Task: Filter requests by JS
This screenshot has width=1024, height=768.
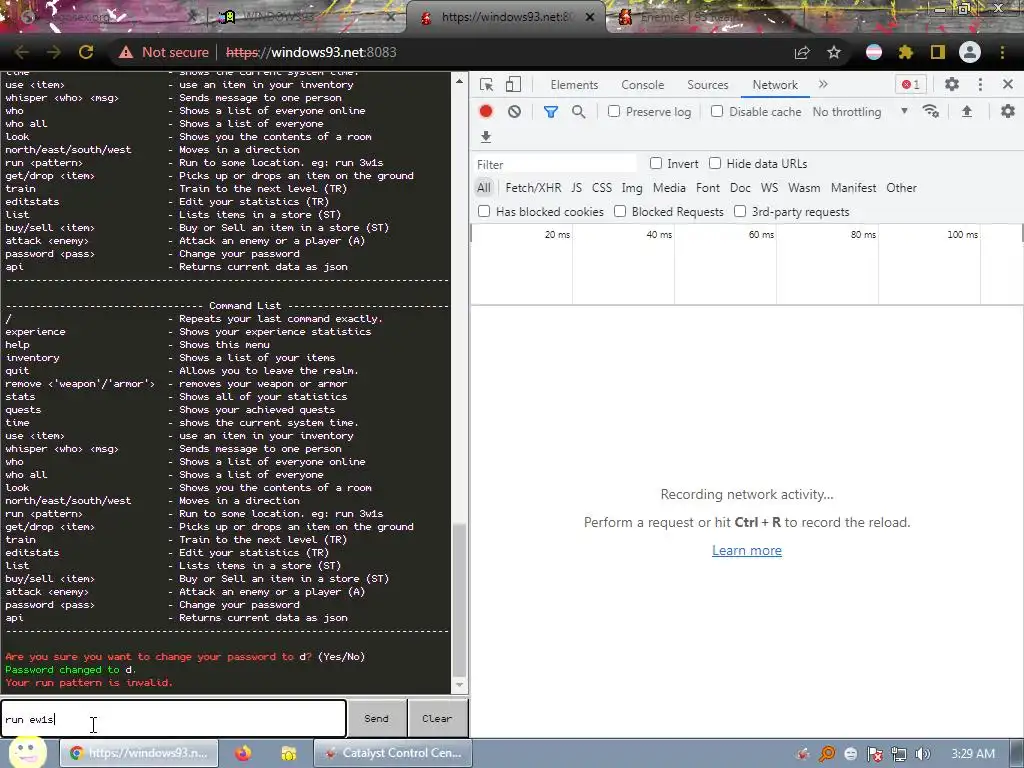Action: [x=576, y=188]
